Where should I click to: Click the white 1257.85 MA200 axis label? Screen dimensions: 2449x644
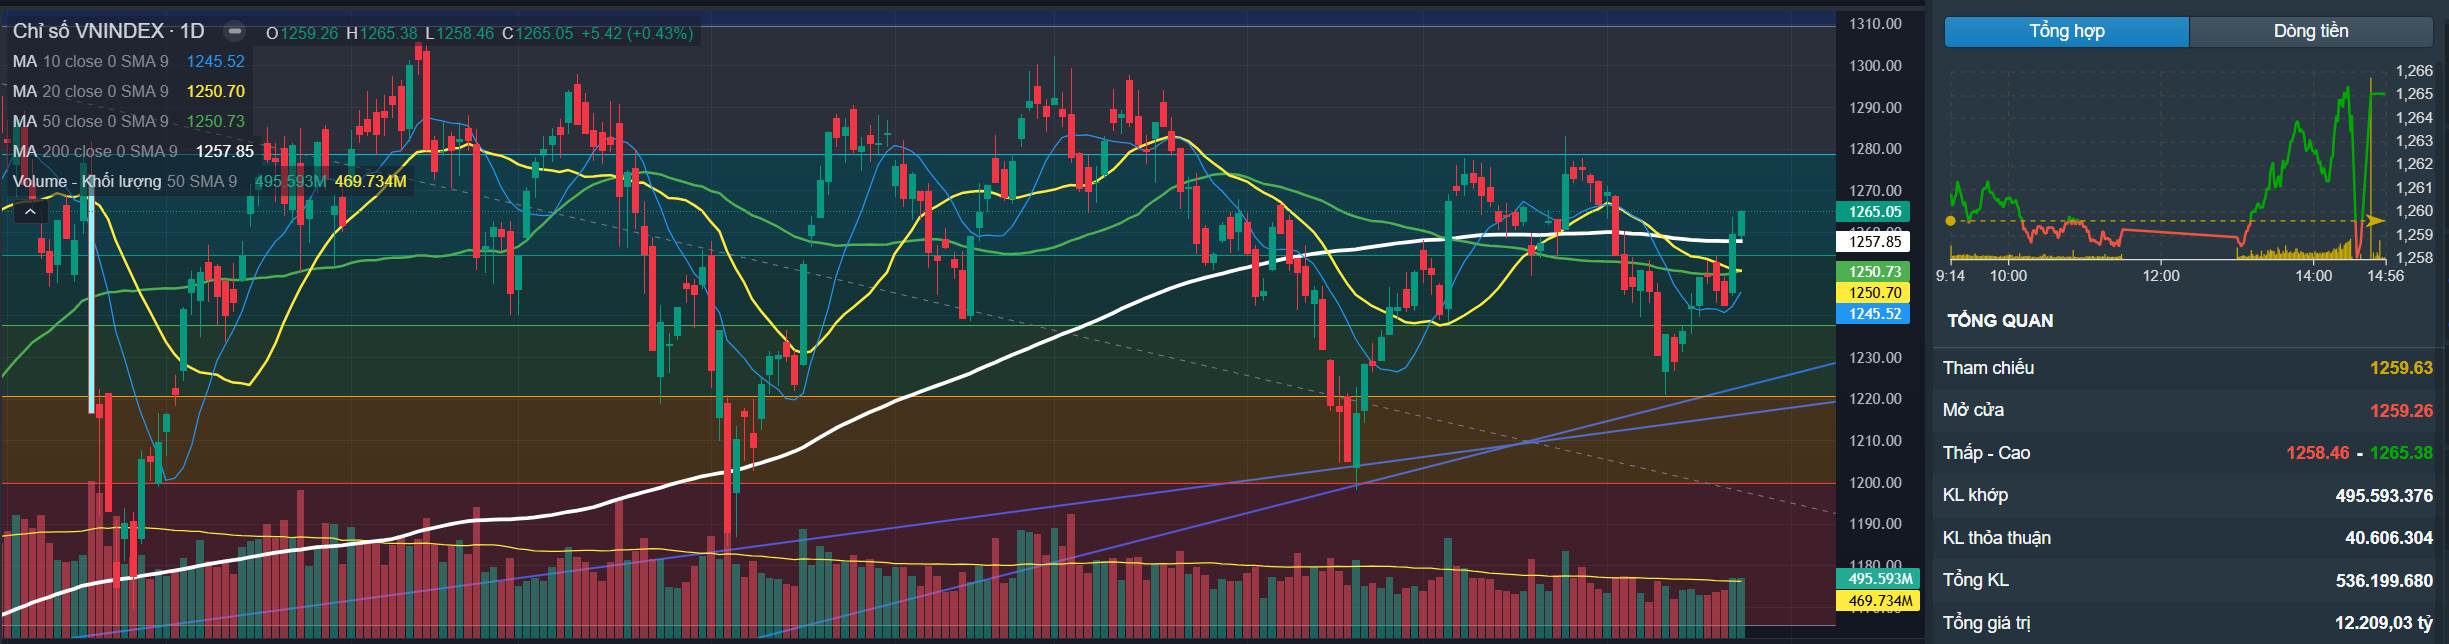[1873, 241]
